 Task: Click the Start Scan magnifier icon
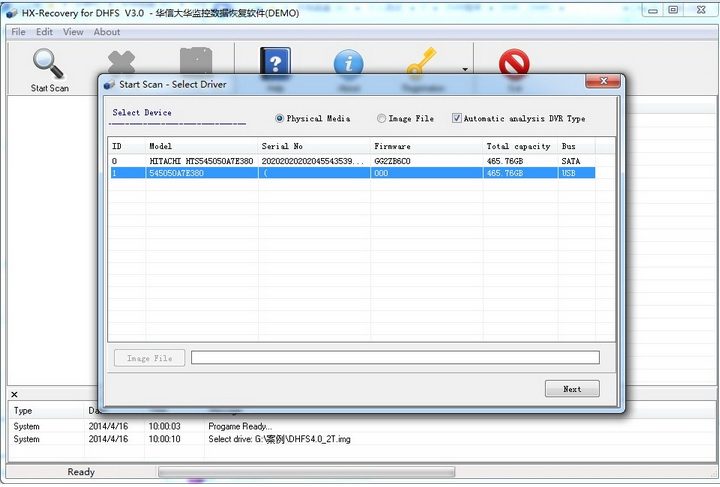pos(48,65)
